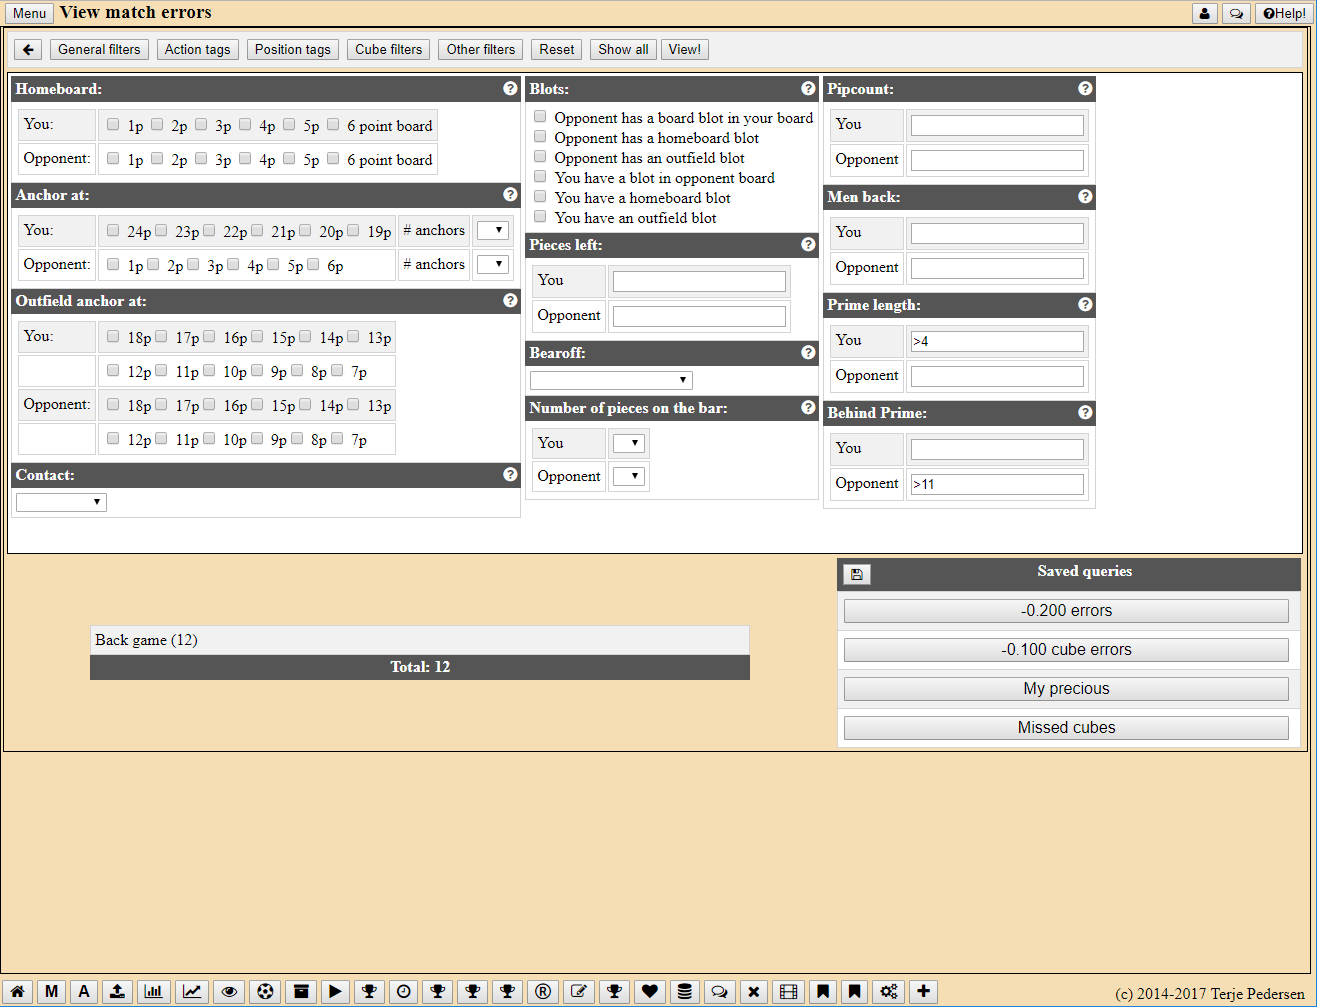Click the registered (R) icon
This screenshot has height=1007, width=1317.
coord(542,991)
